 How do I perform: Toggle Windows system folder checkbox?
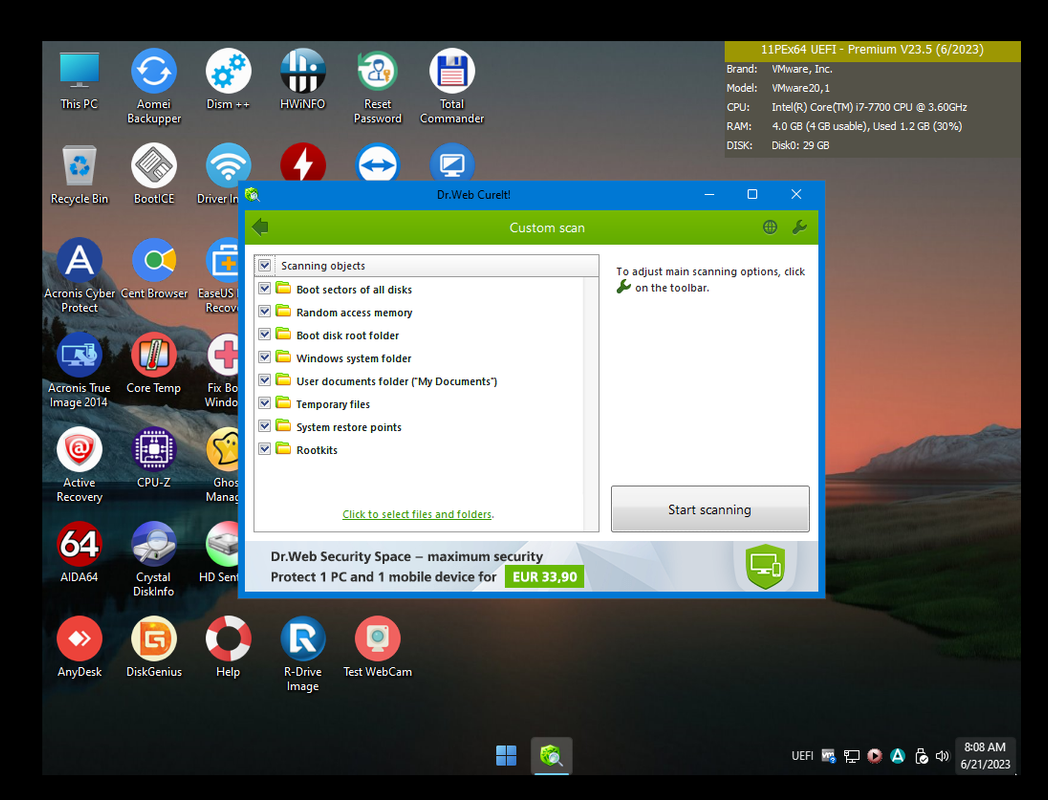[265, 357]
